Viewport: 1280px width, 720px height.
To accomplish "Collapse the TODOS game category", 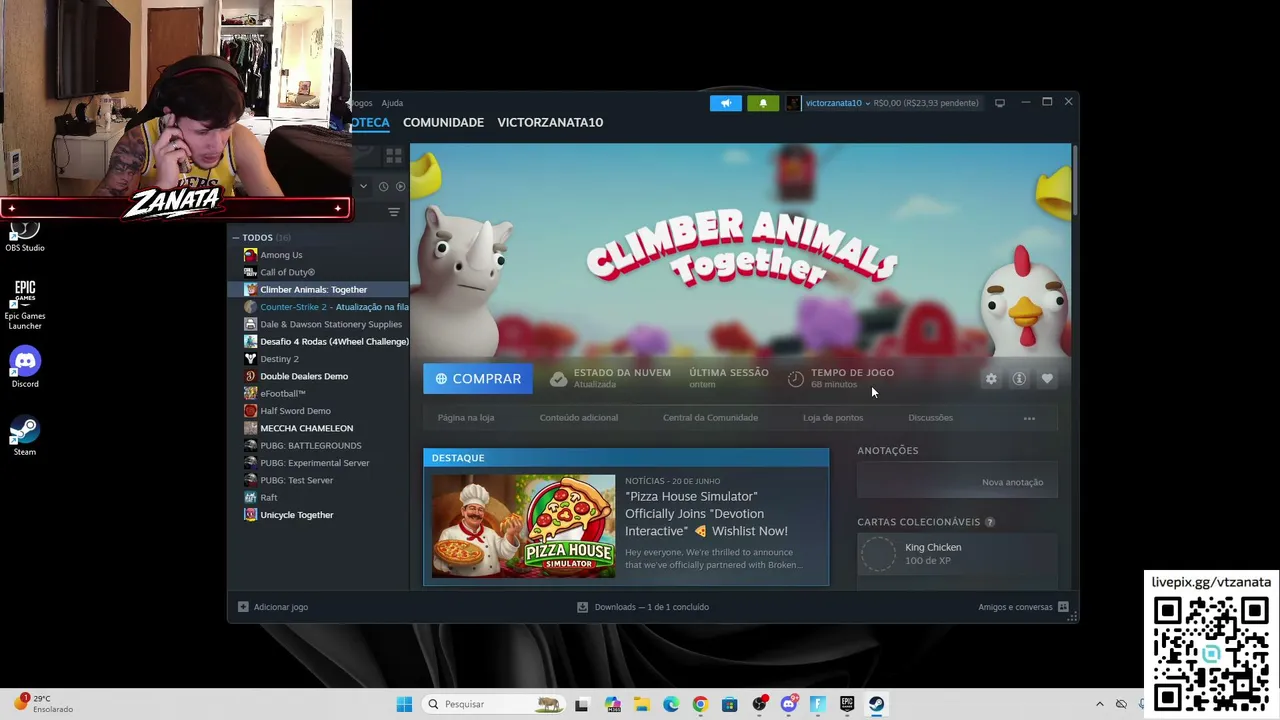I will pyautogui.click(x=236, y=238).
